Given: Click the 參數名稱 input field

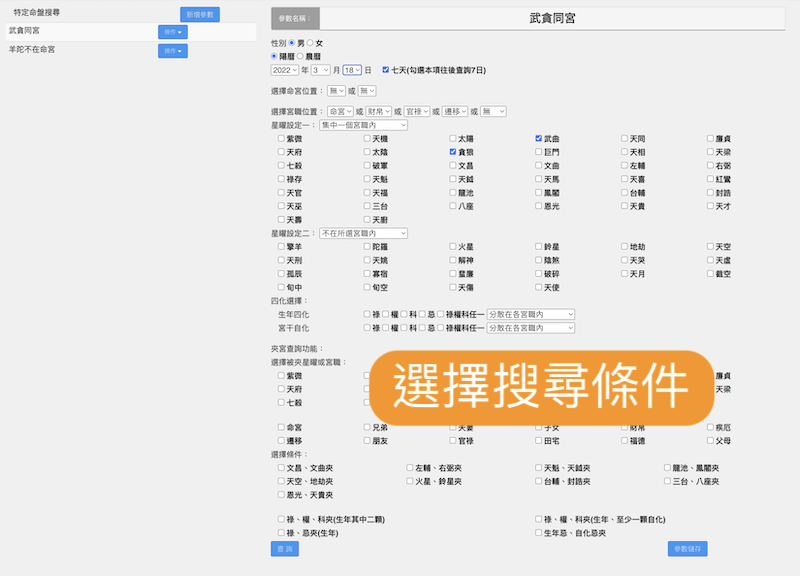Looking at the screenshot, I should pos(552,18).
